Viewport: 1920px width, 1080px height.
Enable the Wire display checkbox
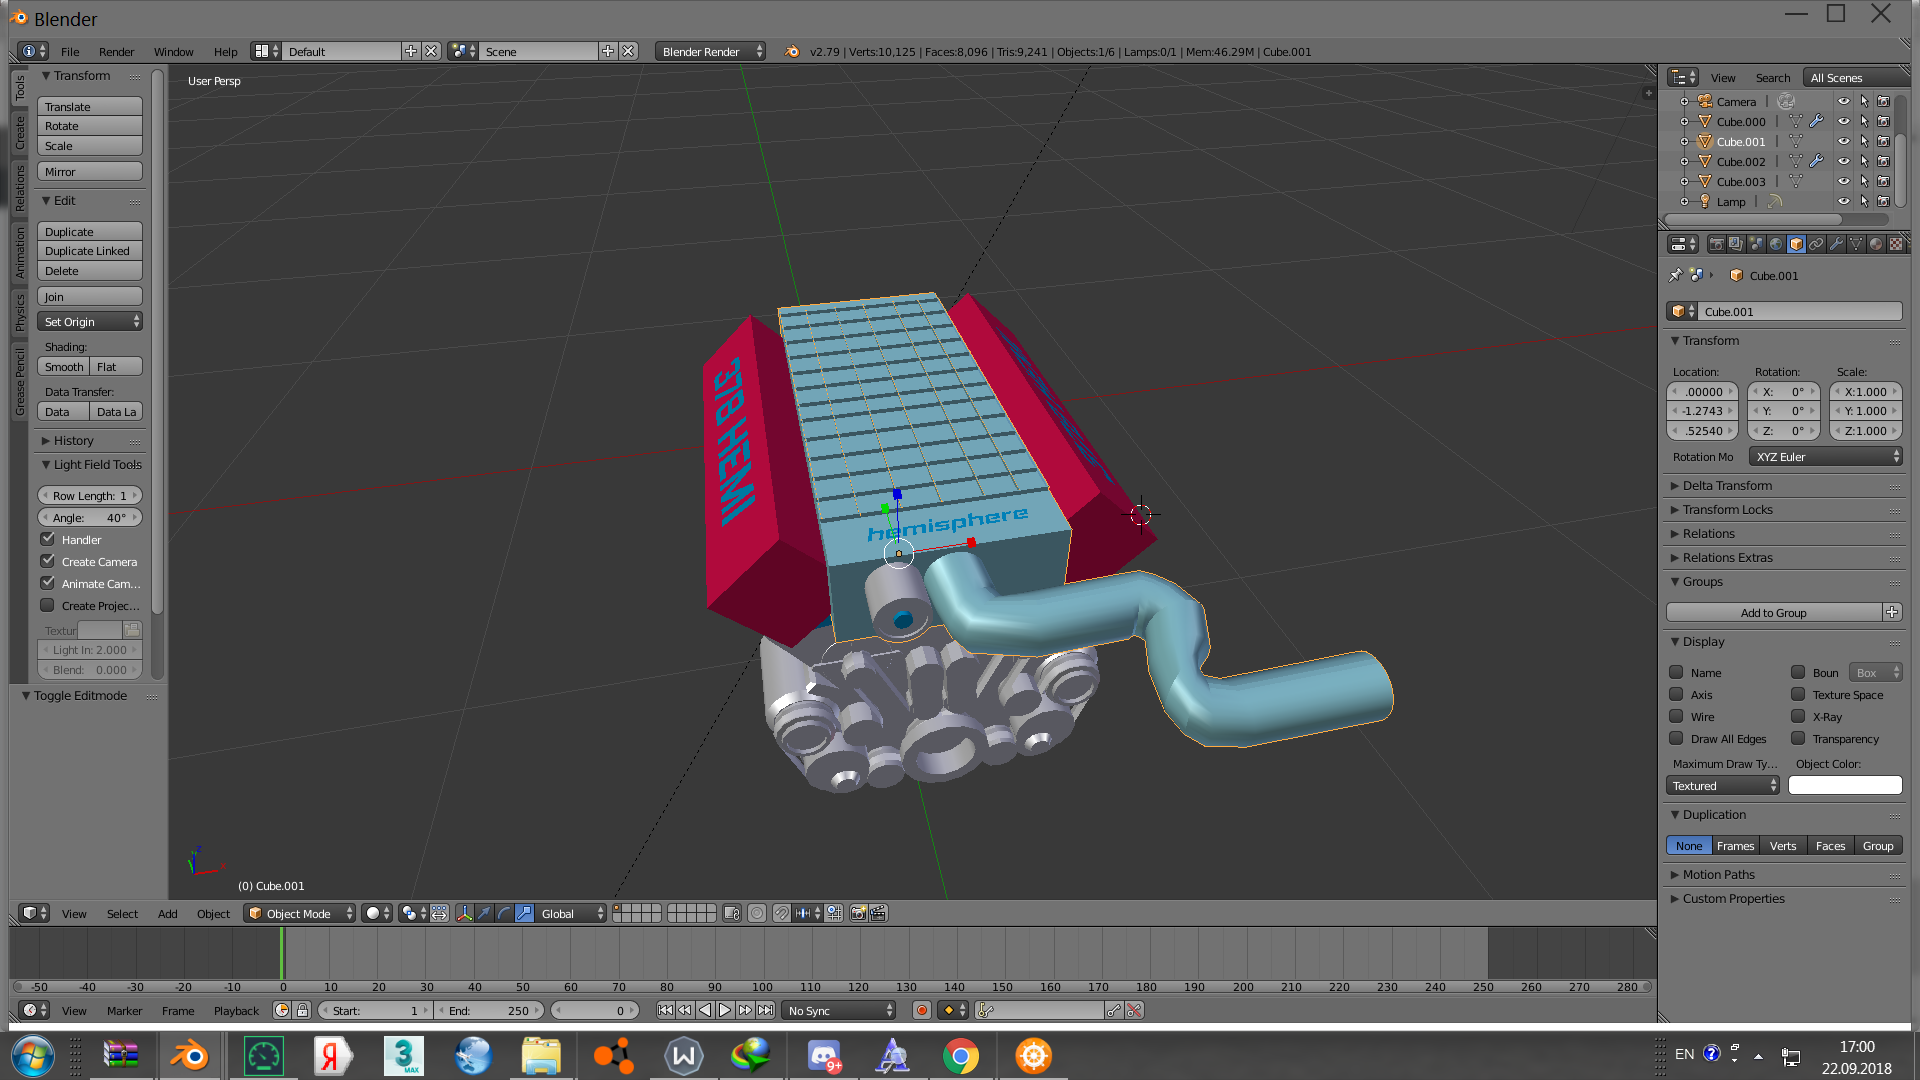(x=1676, y=716)
